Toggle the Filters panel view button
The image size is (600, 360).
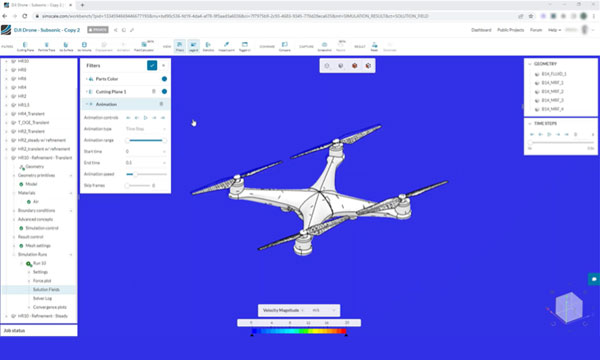(179, 47)
